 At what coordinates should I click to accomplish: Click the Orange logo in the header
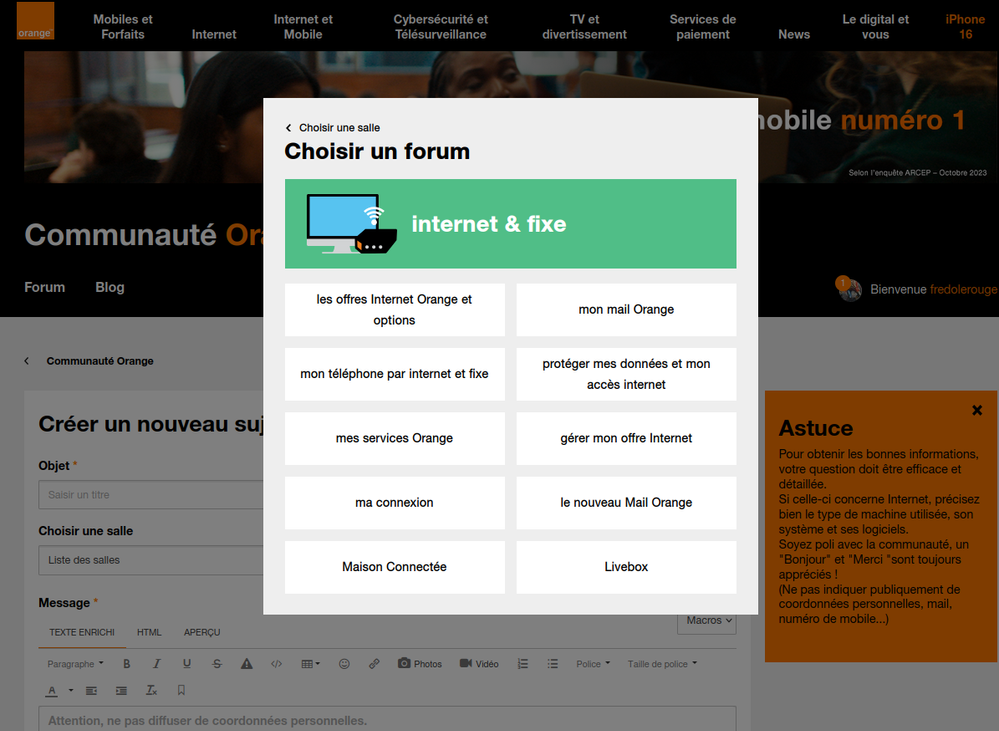35,21
